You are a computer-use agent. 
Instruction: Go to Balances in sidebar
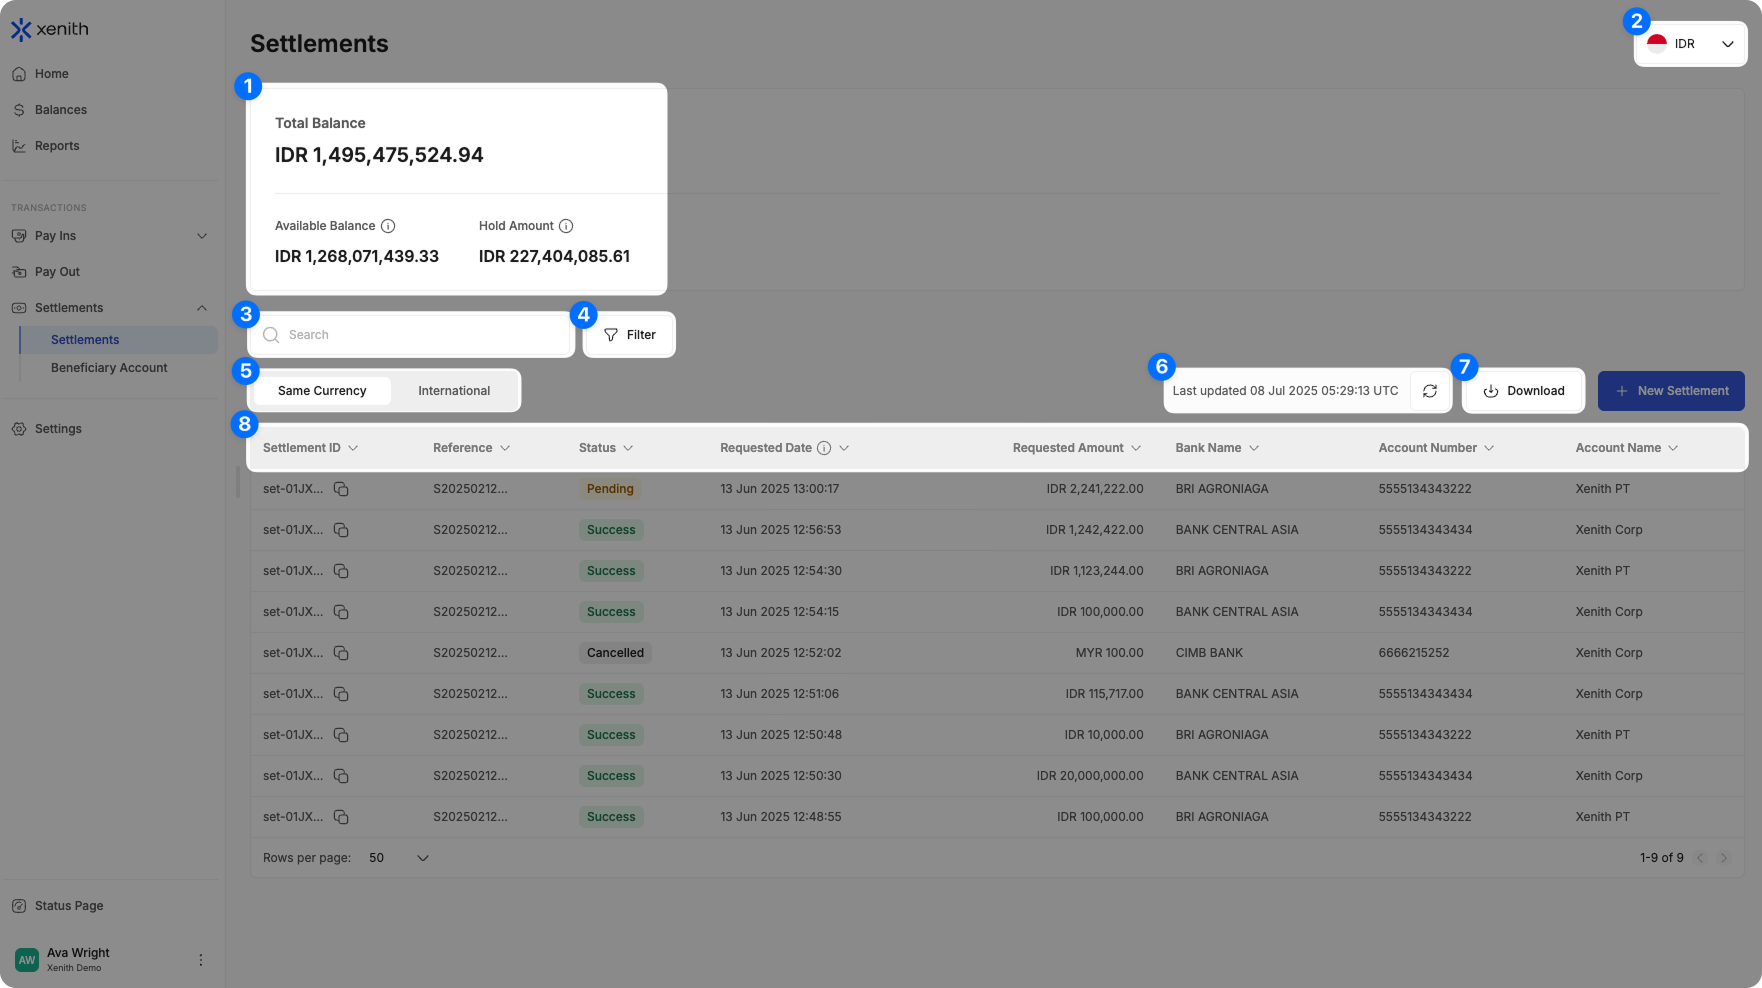[x=60, y=110]
